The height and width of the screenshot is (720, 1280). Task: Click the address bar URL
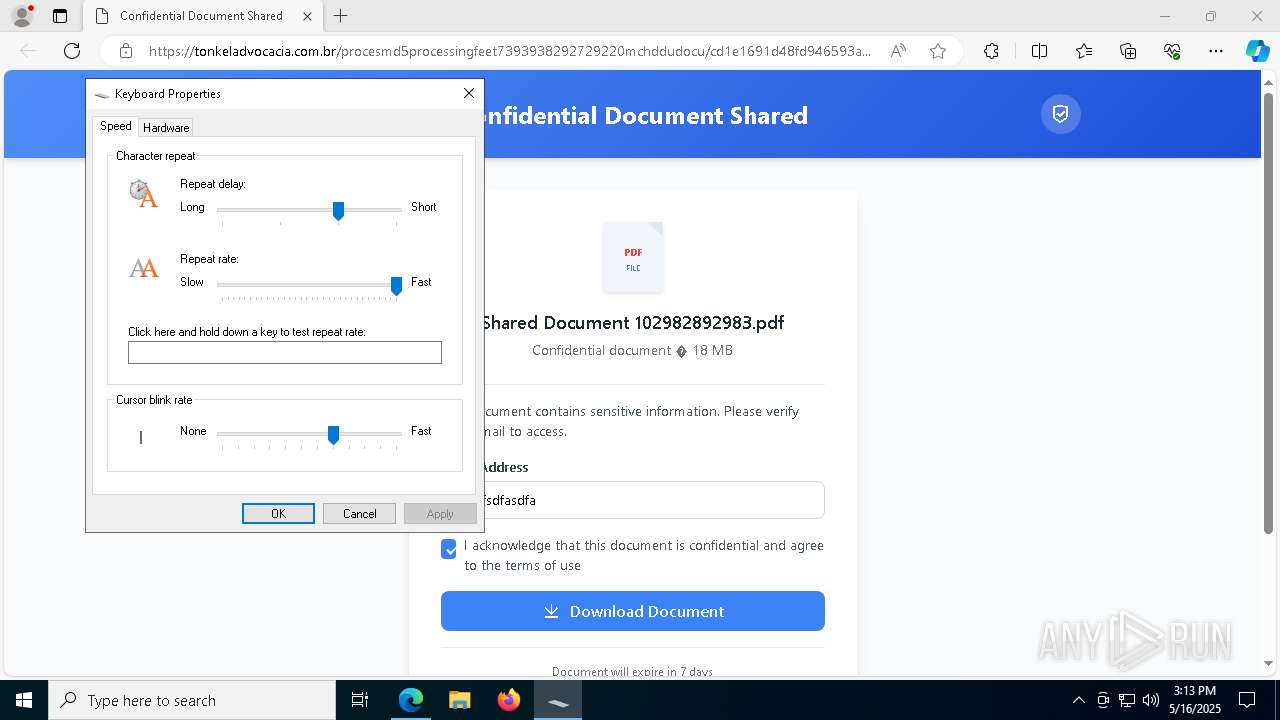click(x=509, y=51)
